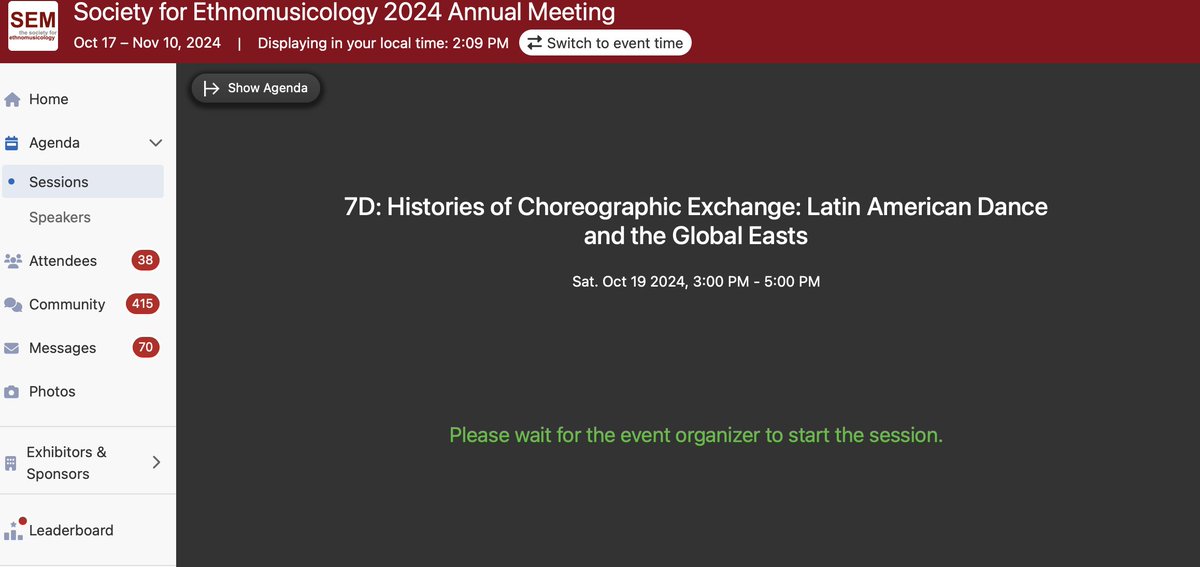Click the Switch to event time button

coord(605,43)
